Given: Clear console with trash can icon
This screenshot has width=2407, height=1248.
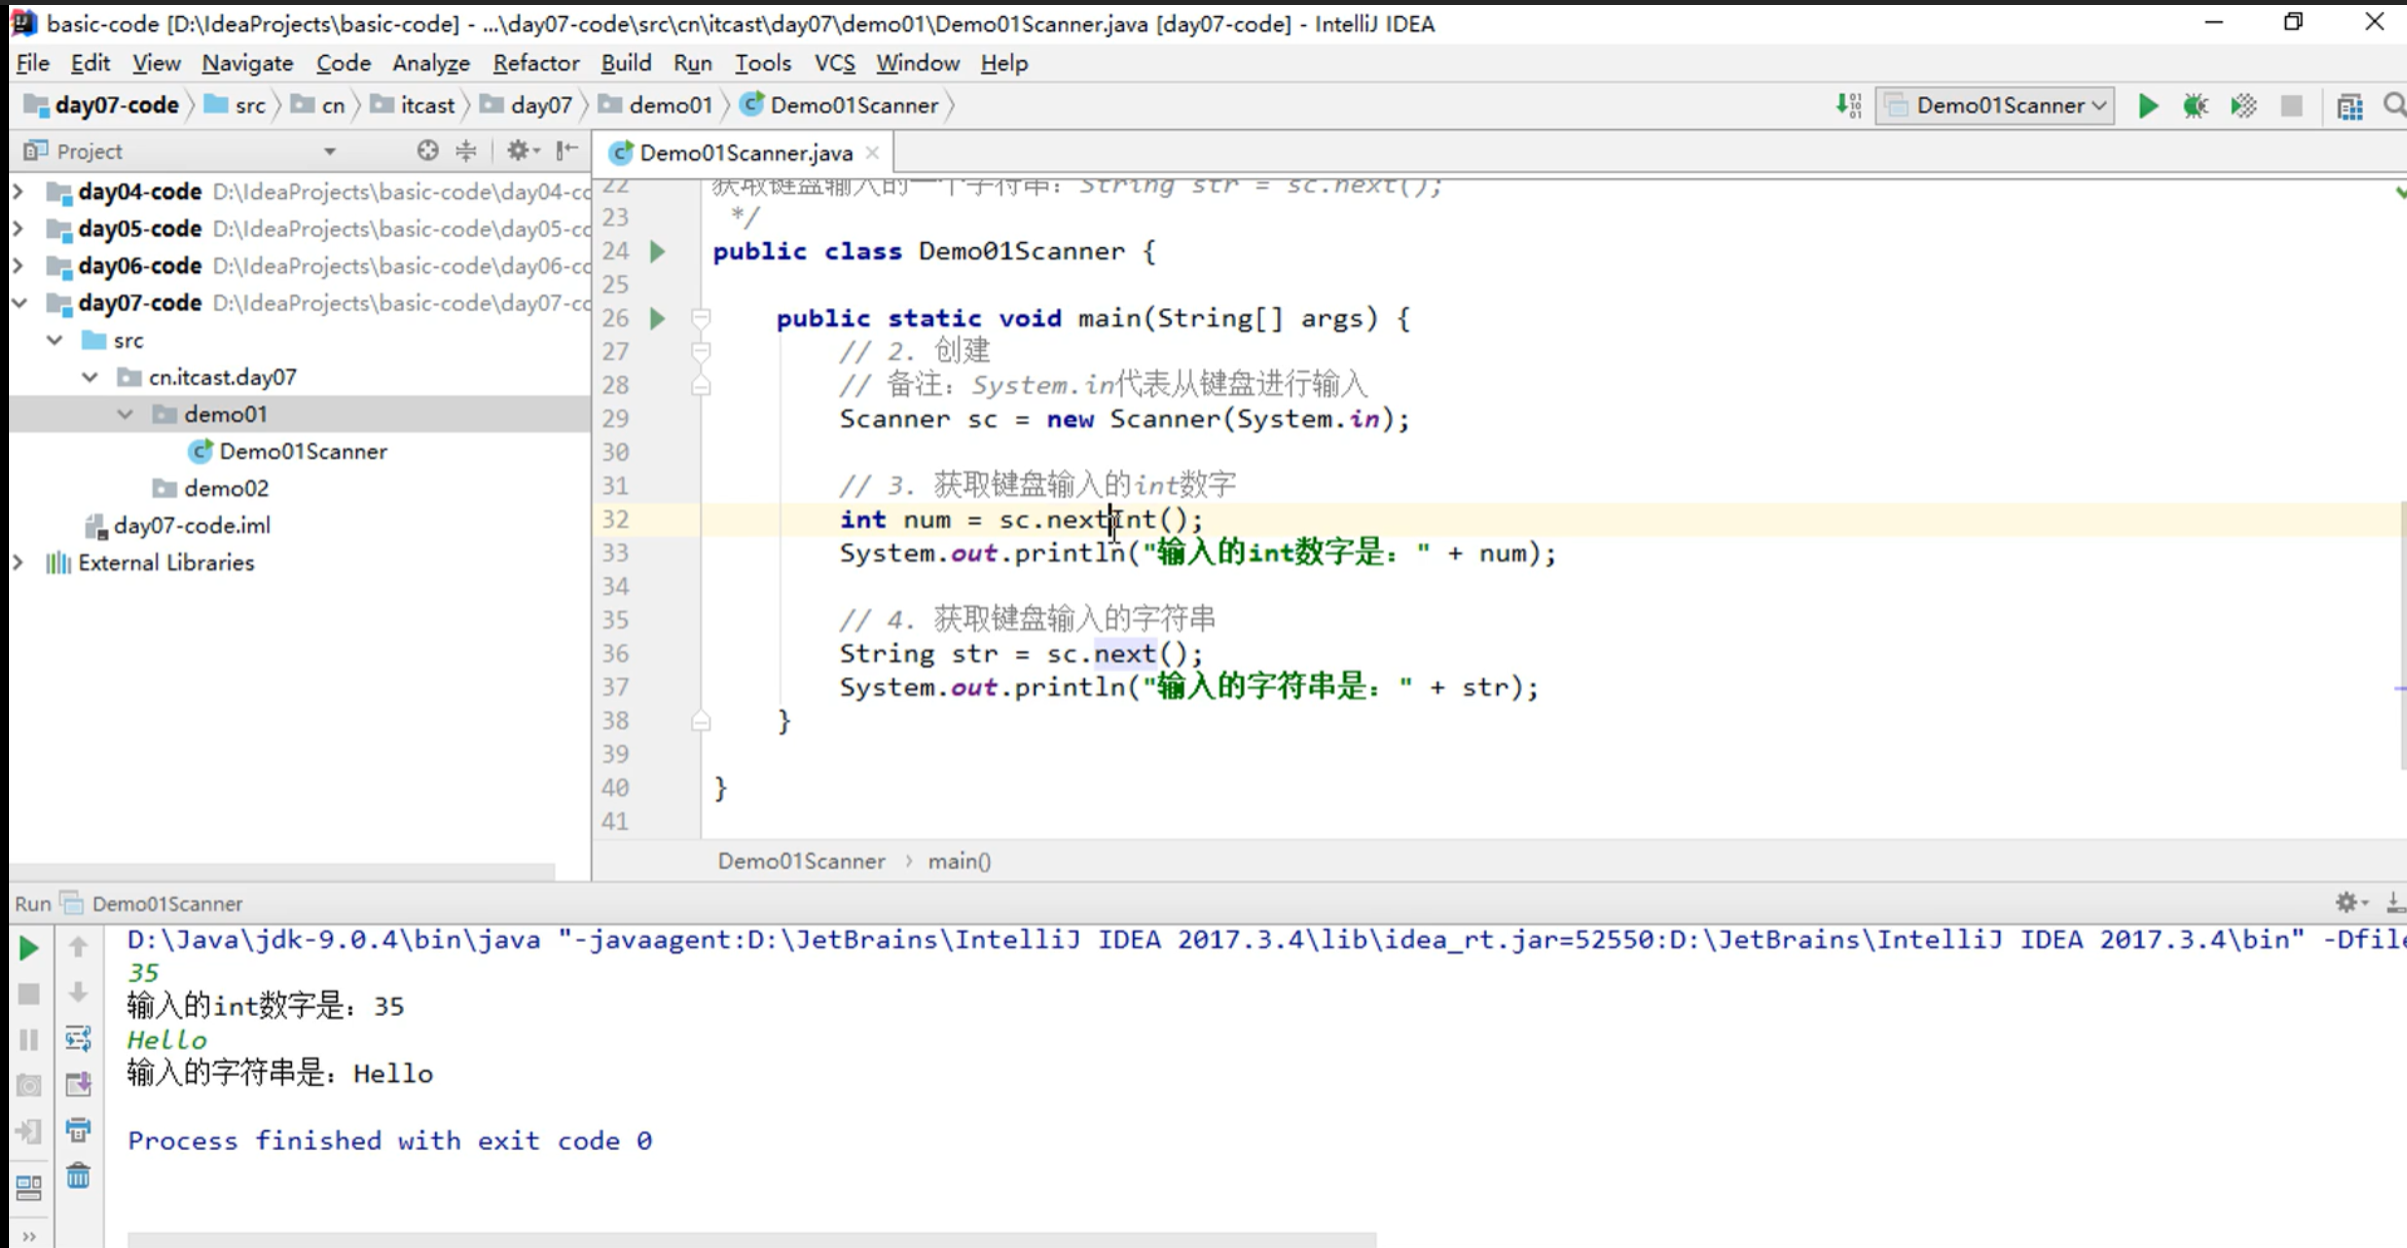Looking at the screenshot, I should (x=78, y=1177).
